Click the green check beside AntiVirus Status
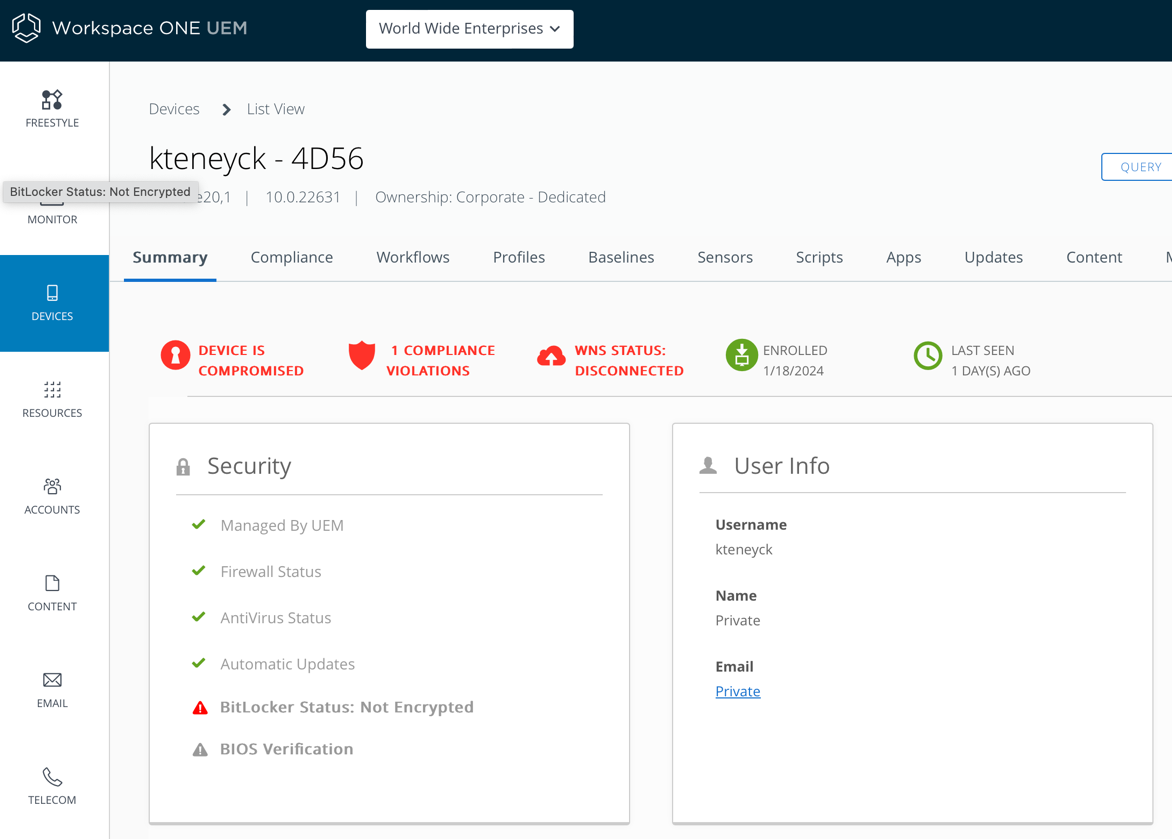Viewport: 1172px width, 839px height. tap(199, 618)
